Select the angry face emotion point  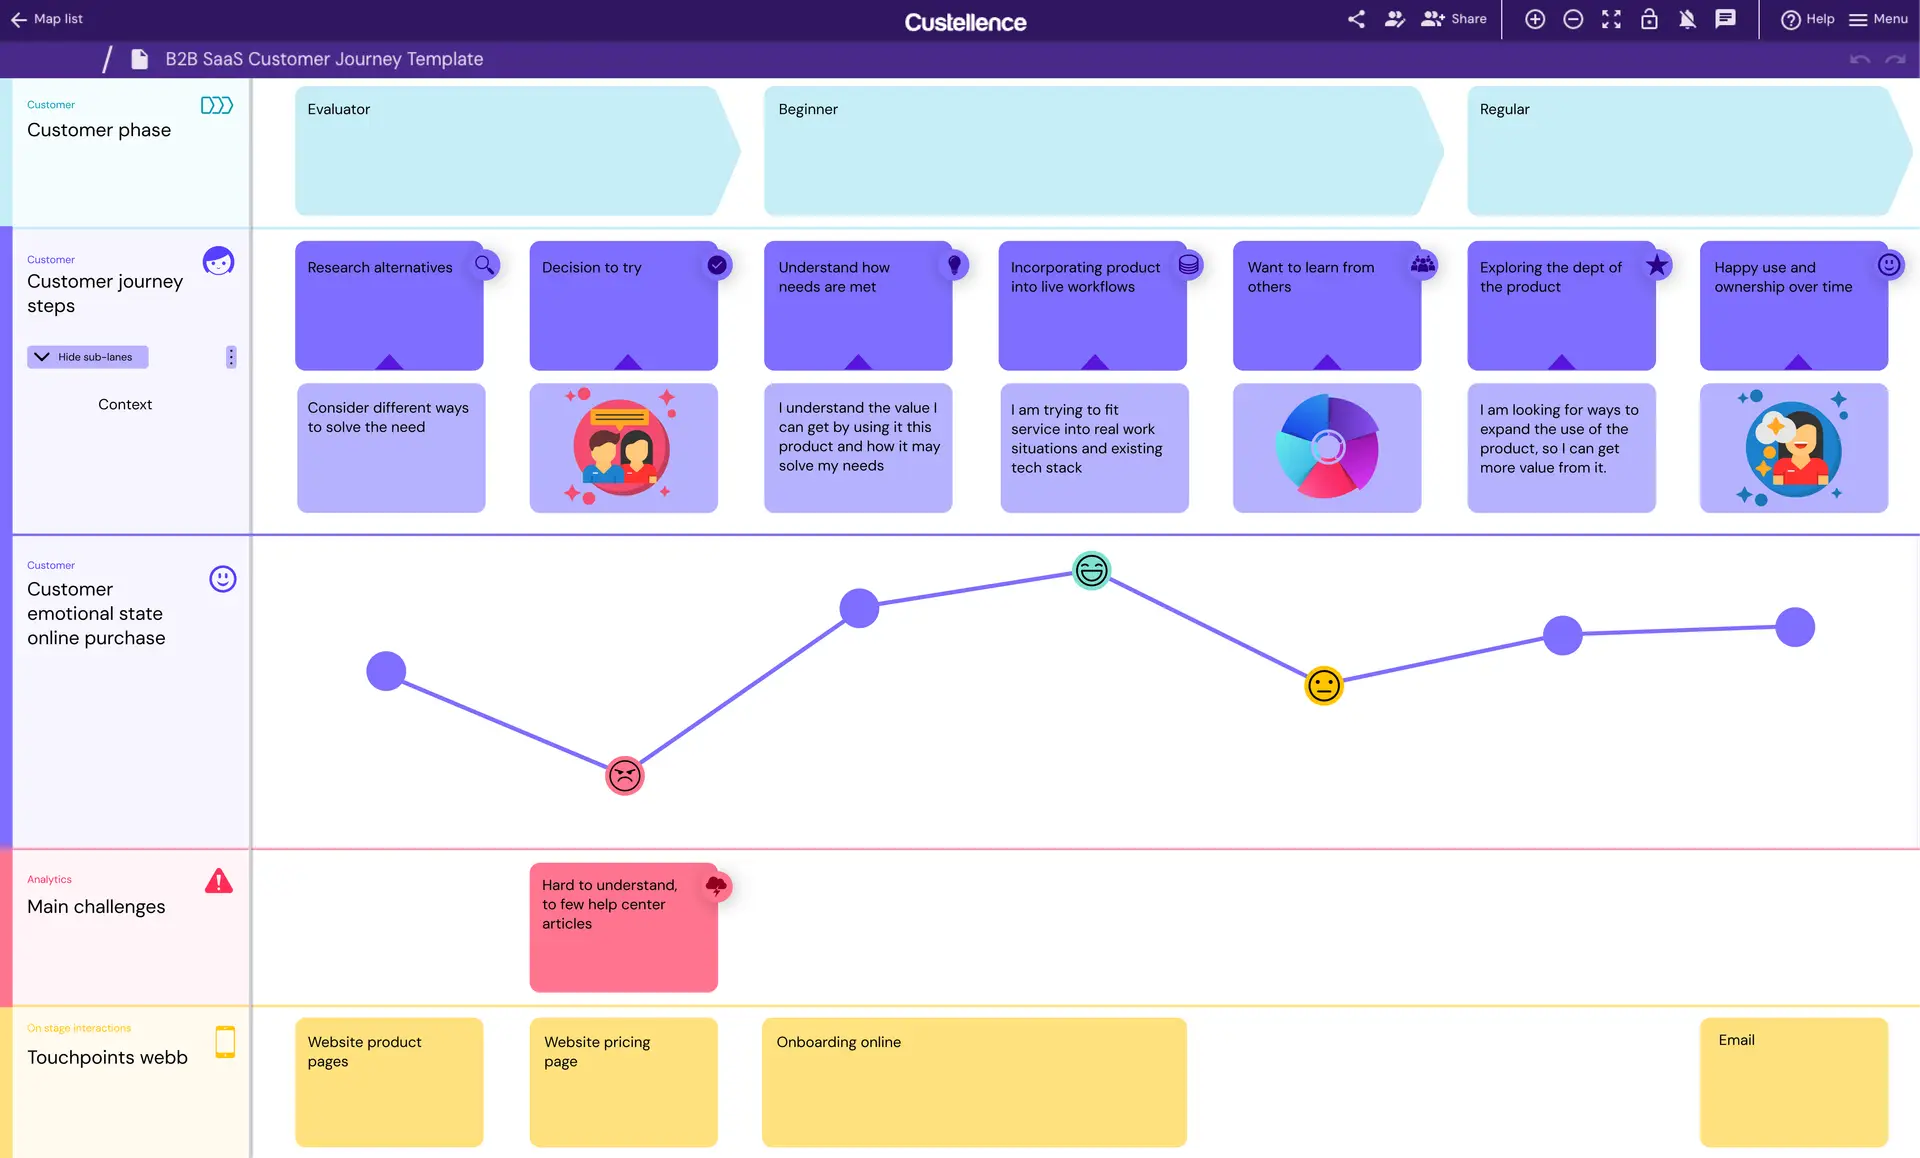[x=624, y=775]
